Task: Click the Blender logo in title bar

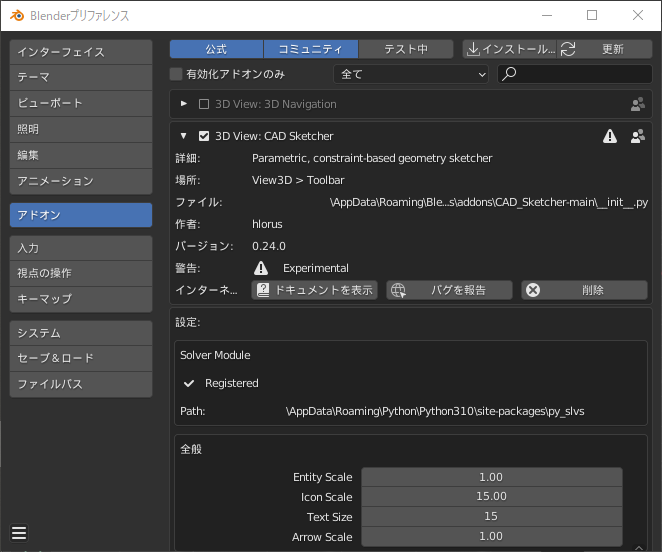Action: (17, 16)
